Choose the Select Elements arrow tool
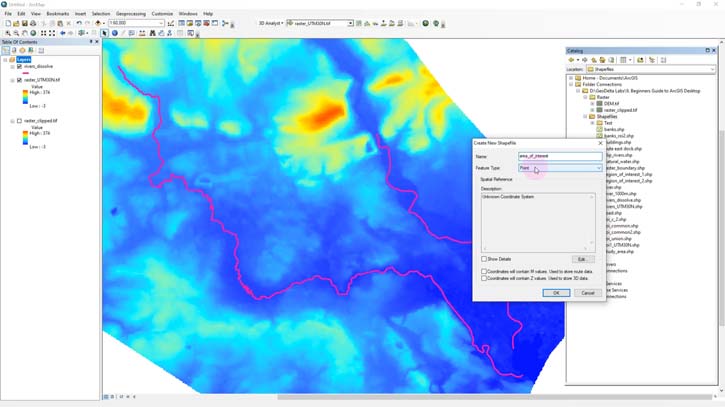 tap(105, 33)
